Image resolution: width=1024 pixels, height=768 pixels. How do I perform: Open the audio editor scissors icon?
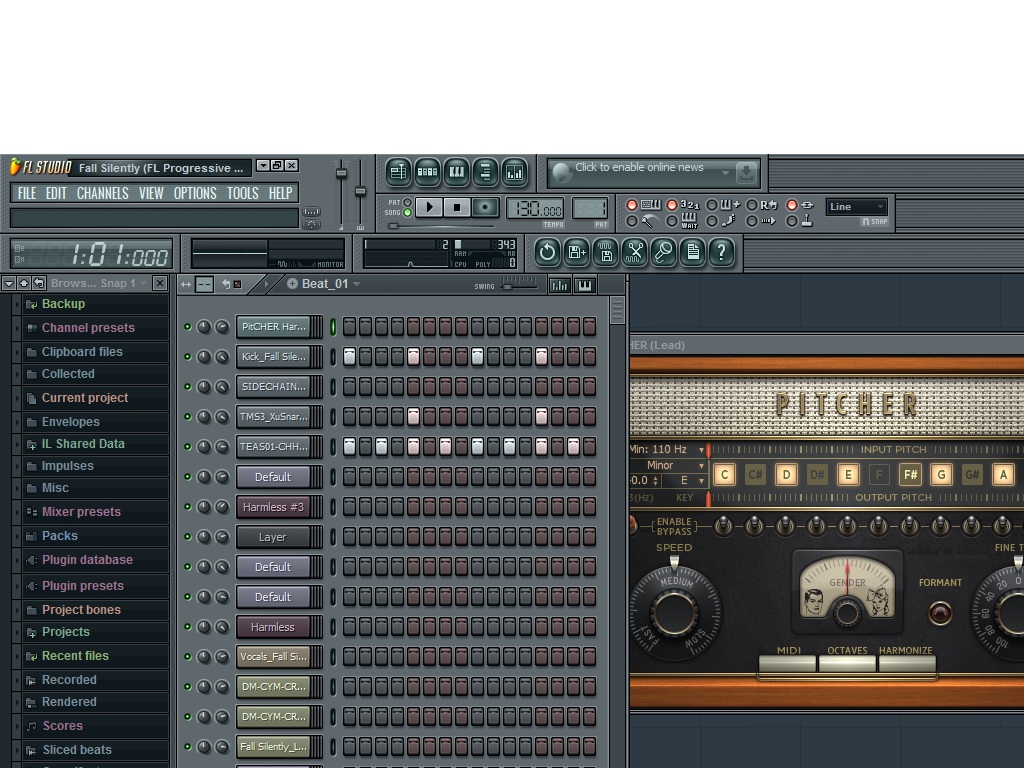pyautogui.click(x=634, y=252)
